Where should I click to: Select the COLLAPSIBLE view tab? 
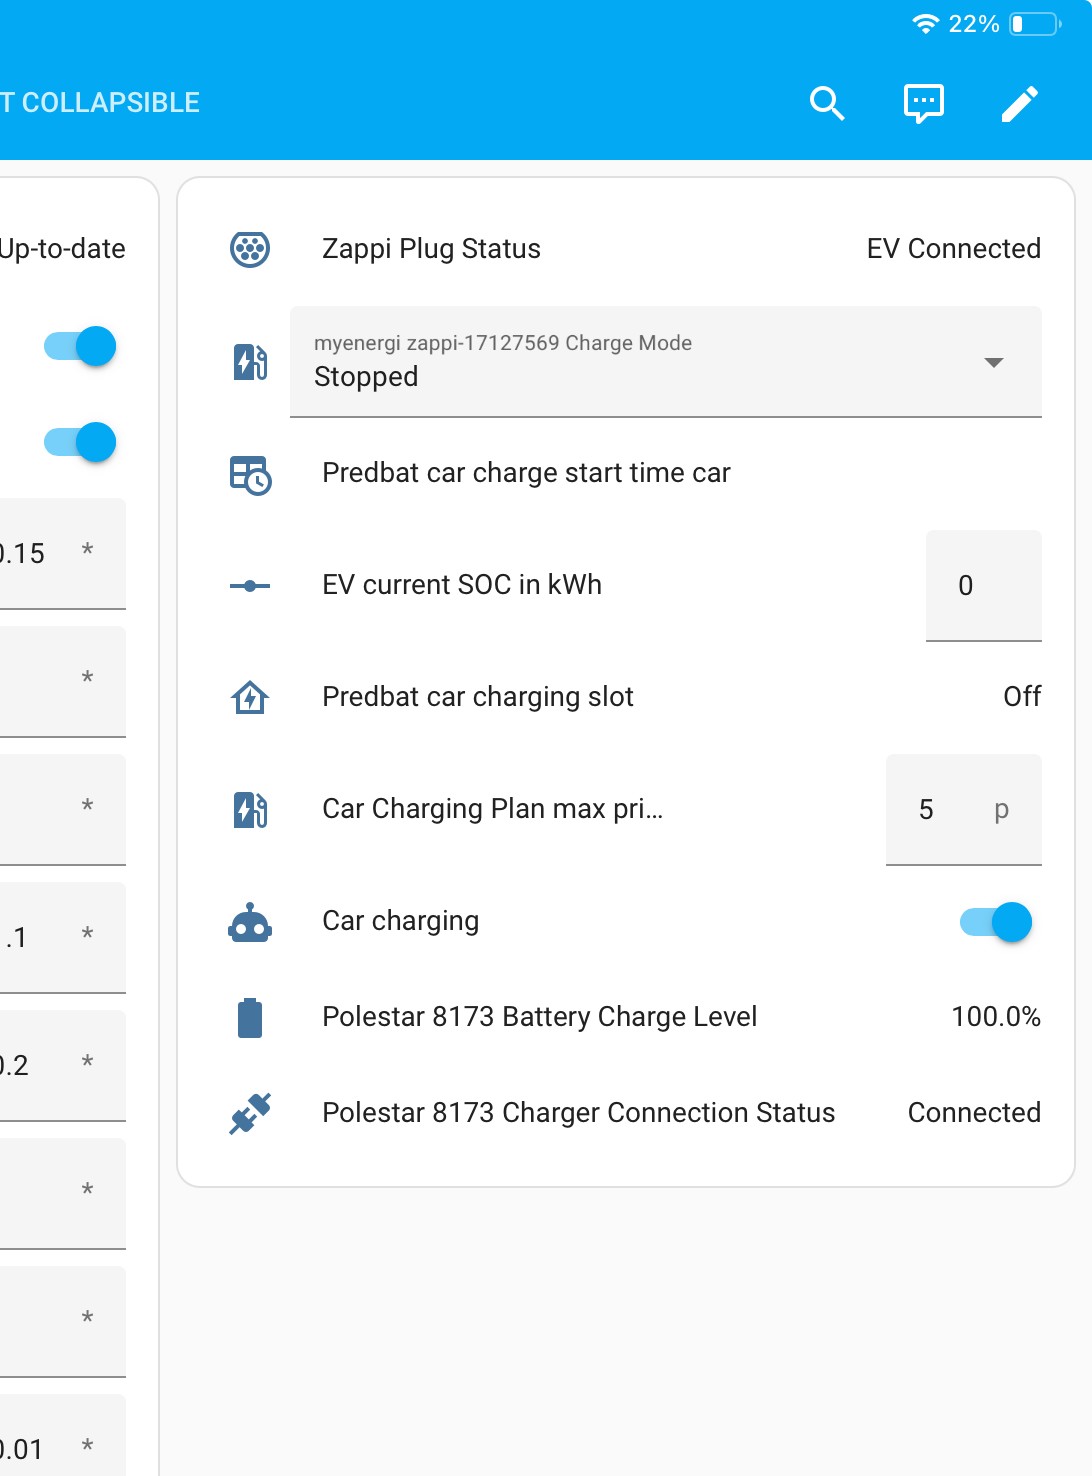(x=100, y=103)
